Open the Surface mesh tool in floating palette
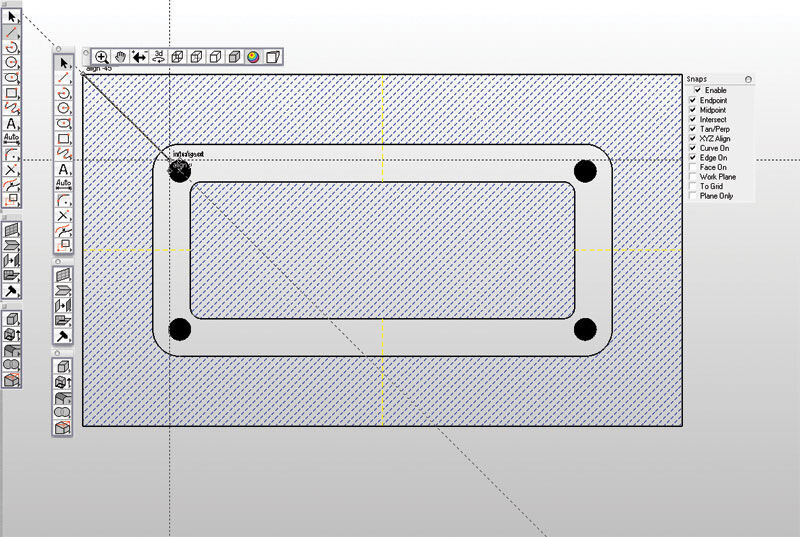This screenshot has height=537, width=800. pos(63,275)
